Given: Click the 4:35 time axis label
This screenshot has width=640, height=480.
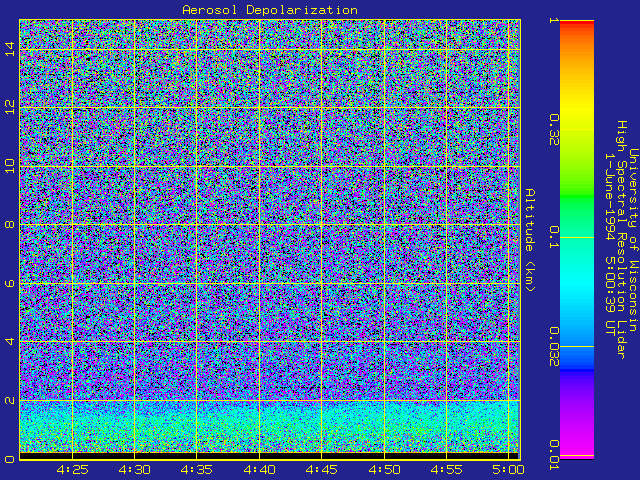Looking at the screenshot, I should [x=197, y=470].
